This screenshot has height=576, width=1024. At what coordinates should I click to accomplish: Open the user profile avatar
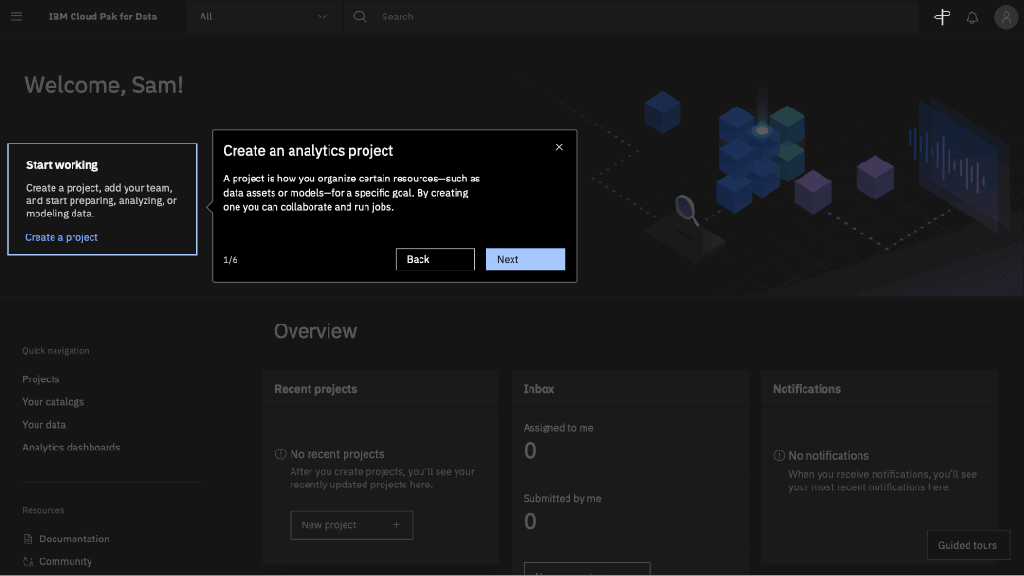(1005, 17)
